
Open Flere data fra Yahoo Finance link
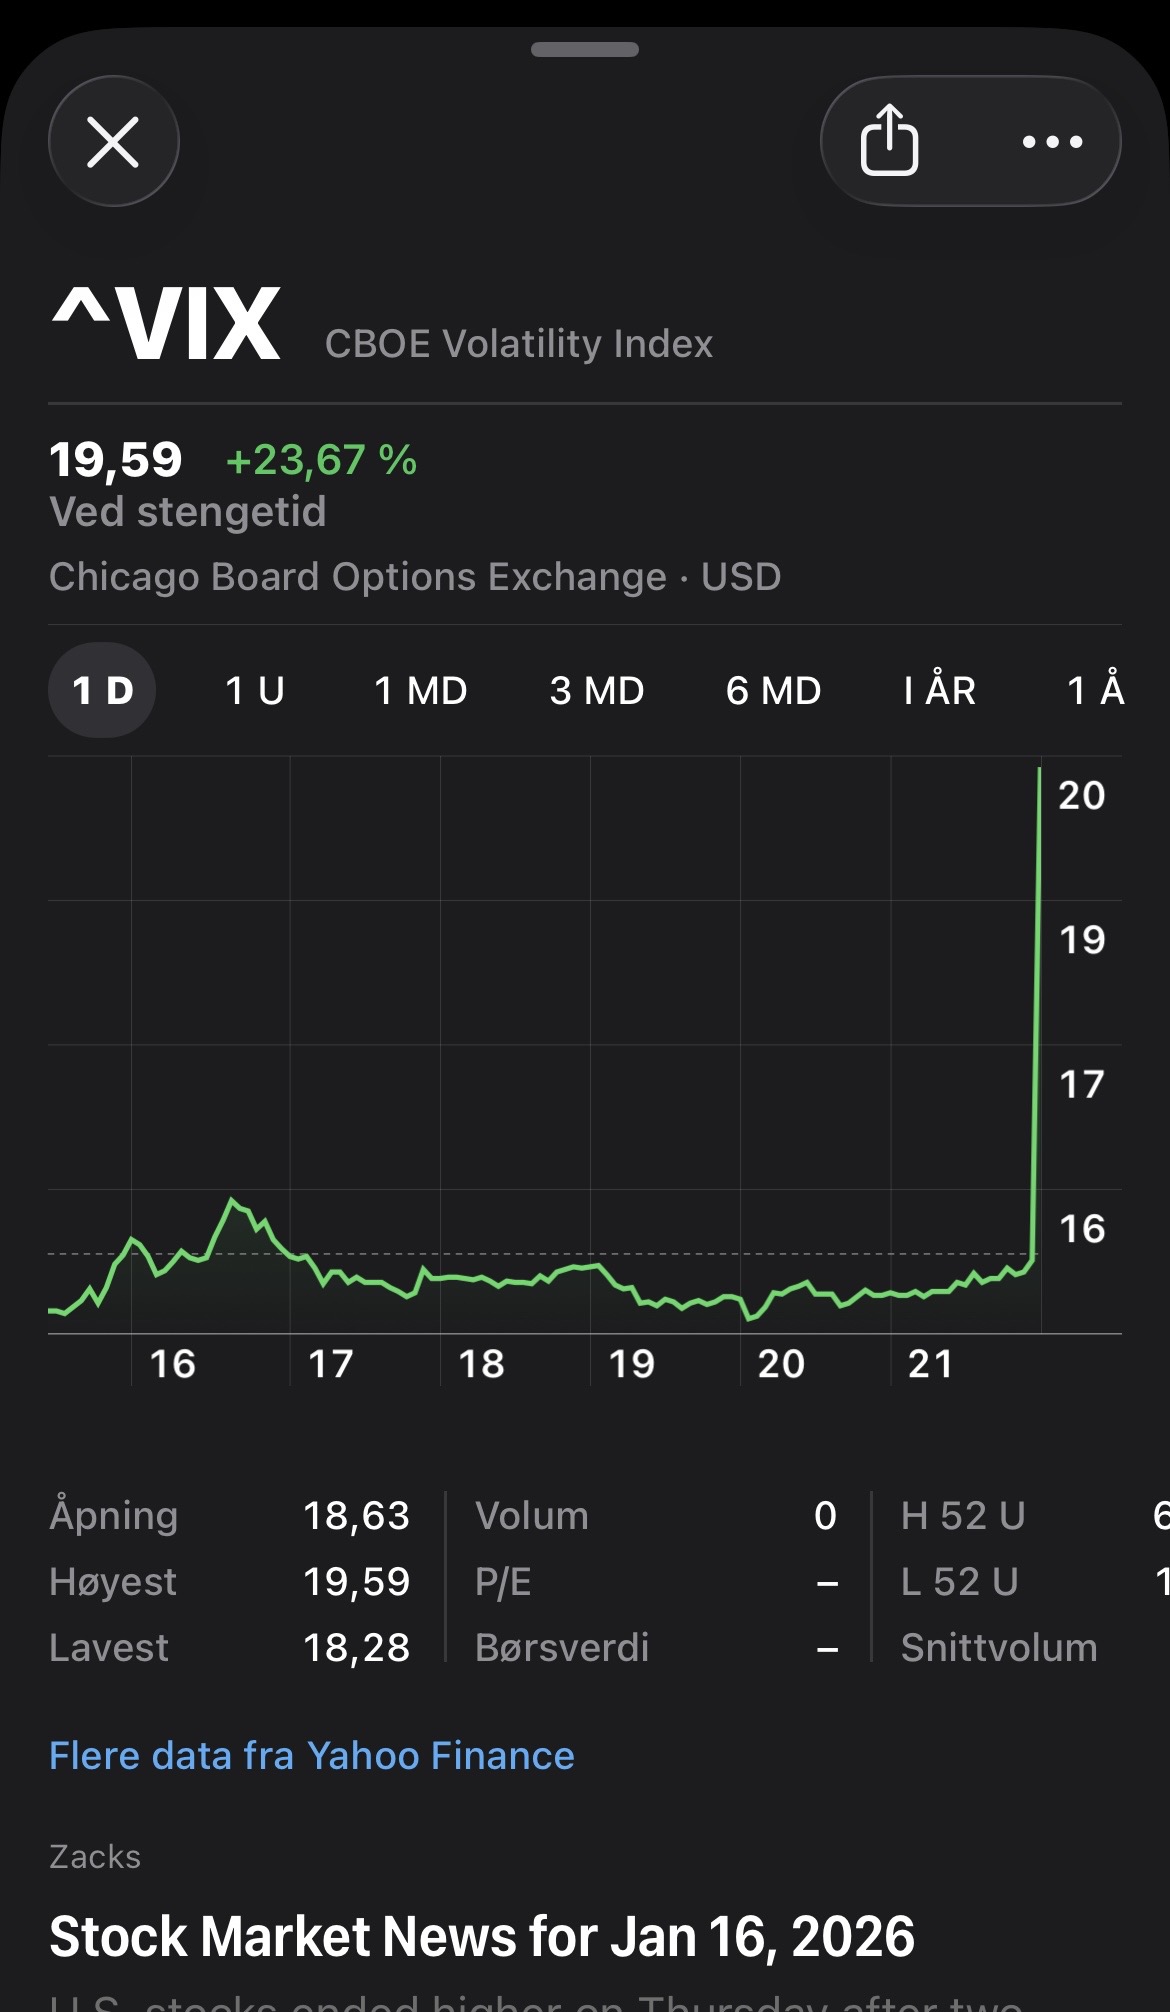[312, 1755]
